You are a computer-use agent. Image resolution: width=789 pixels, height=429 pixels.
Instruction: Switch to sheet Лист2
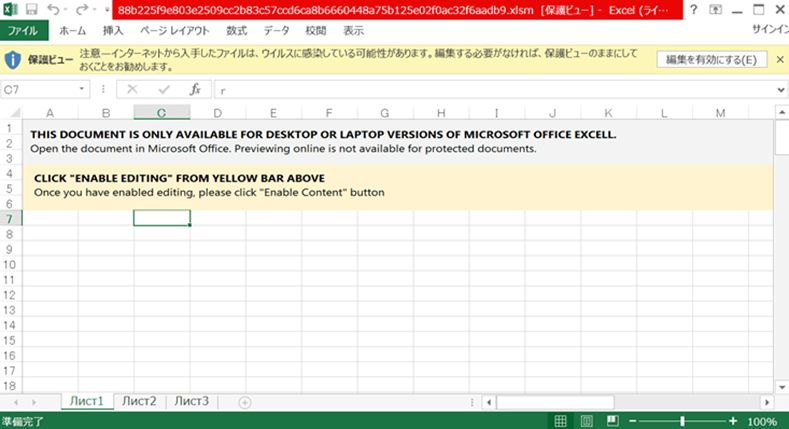tap(139, 401)
